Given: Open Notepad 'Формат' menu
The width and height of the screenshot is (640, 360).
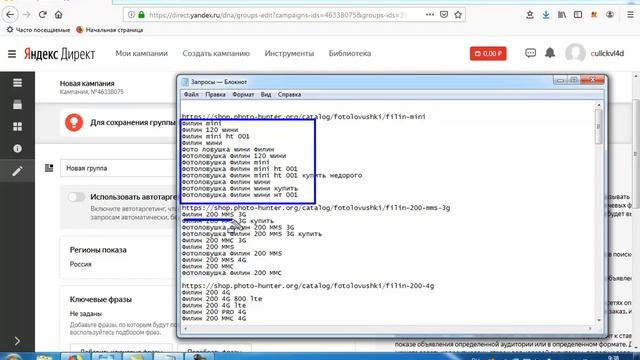Looking at the screenshot, I should click(243, 95).
